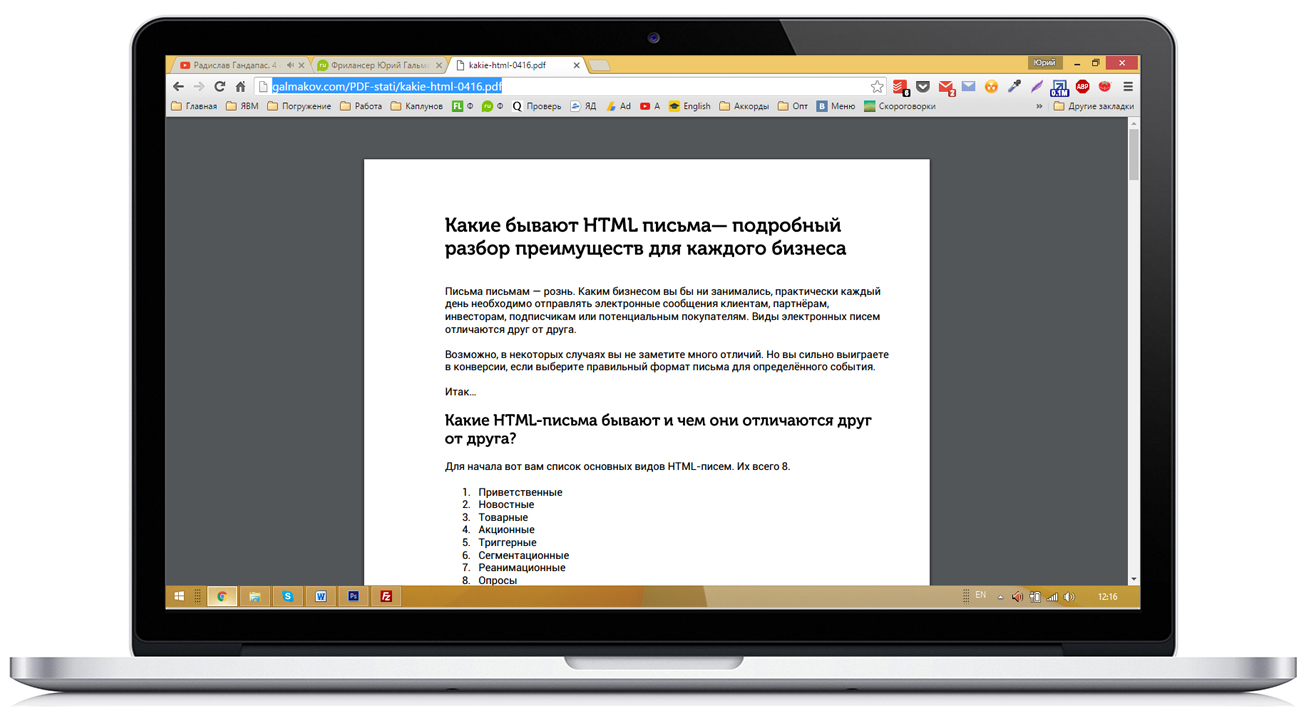Viewport: 1310px width, 707px height.
Task: Show hidden bookmarks with the » chevron
Action: click(x=1039, y=106)
